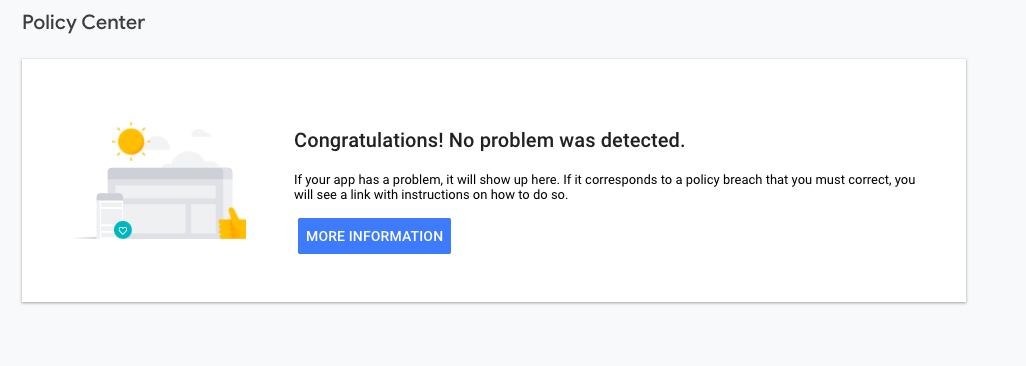Screen dimensions: 1026x366
Task: Click the word "Center" in page title
Action: tap(113, 22)
